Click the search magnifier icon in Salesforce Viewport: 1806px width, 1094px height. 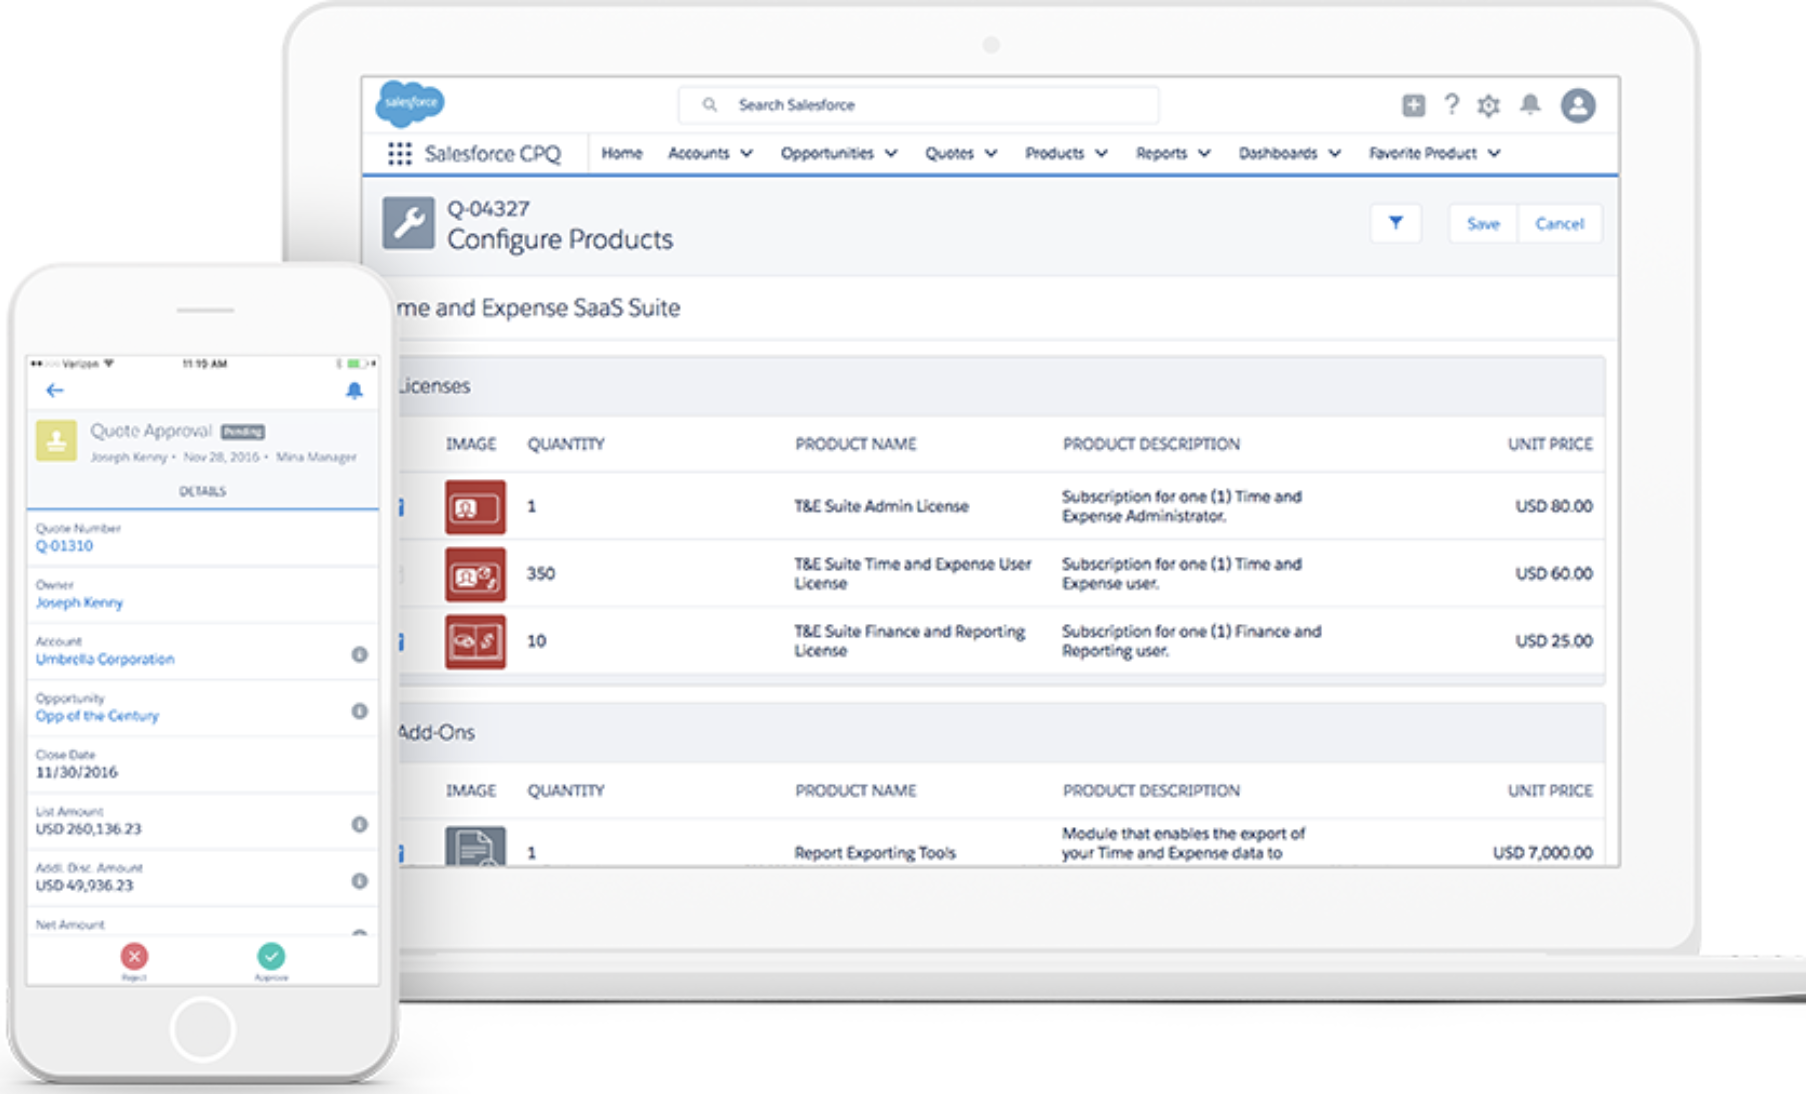710,105
